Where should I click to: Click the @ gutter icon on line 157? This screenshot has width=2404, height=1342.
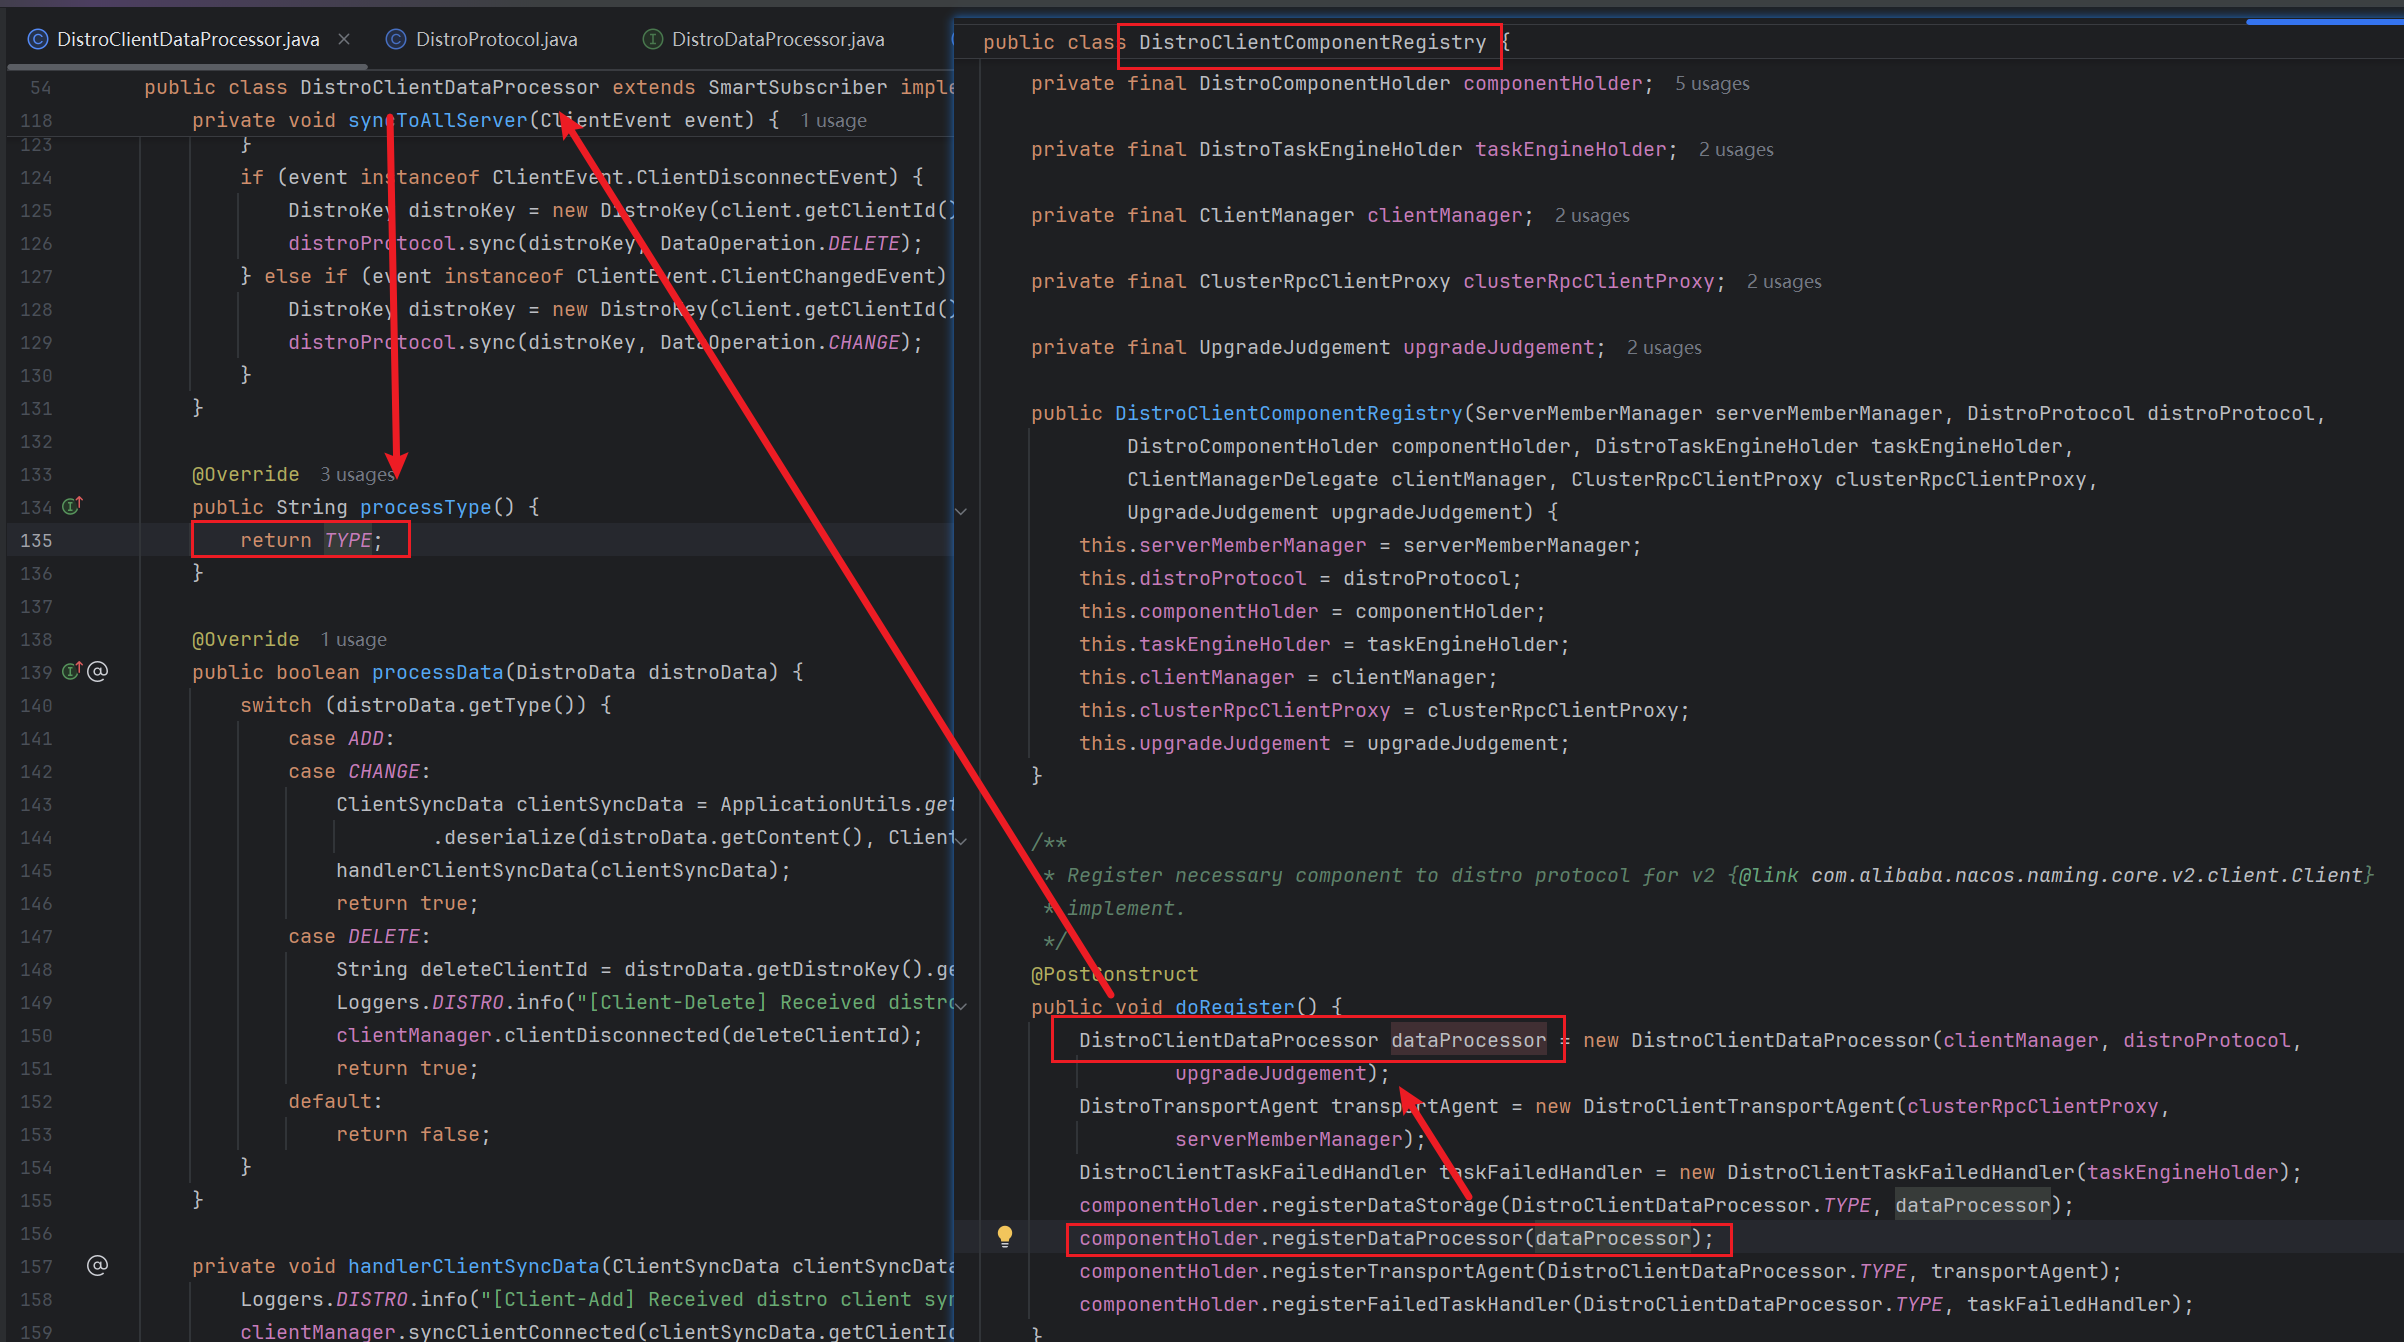[x=98, y=1265]
